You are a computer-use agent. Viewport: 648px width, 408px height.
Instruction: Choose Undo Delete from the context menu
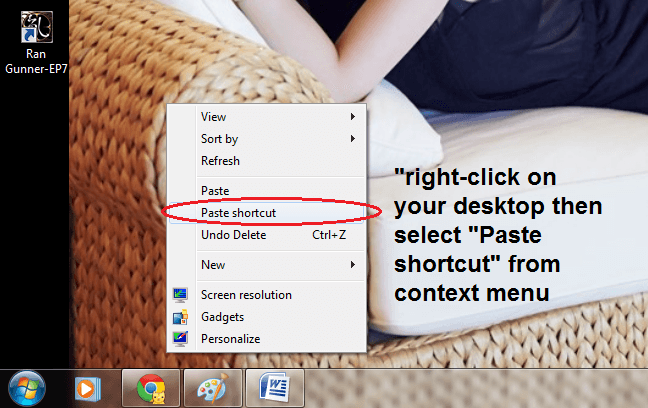click(266, 235)
